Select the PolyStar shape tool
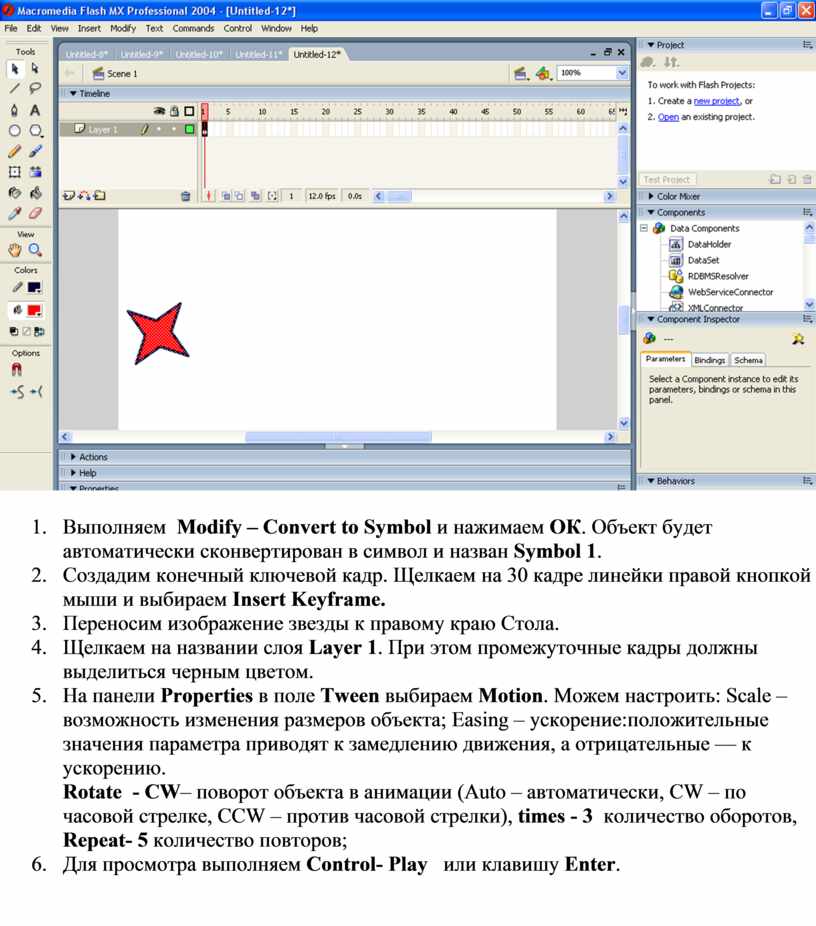This screenshot has height=926, width=816. [x=35, y=131]
